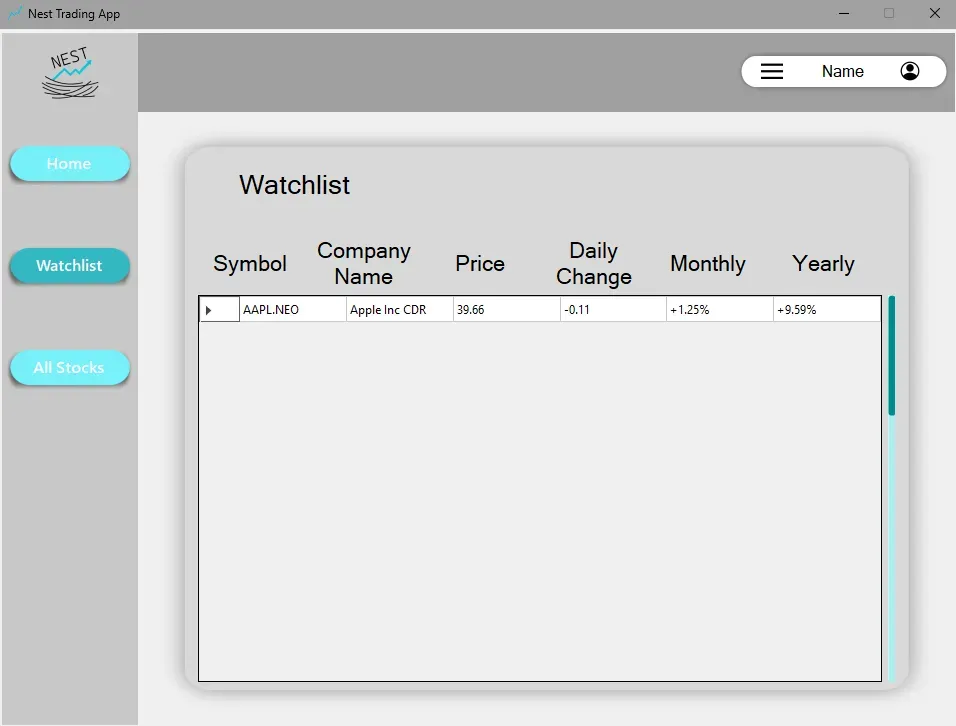Viewport: 956px width, 726px height.
Task: Click the Yearly column heading
Action: click(823, 264)
